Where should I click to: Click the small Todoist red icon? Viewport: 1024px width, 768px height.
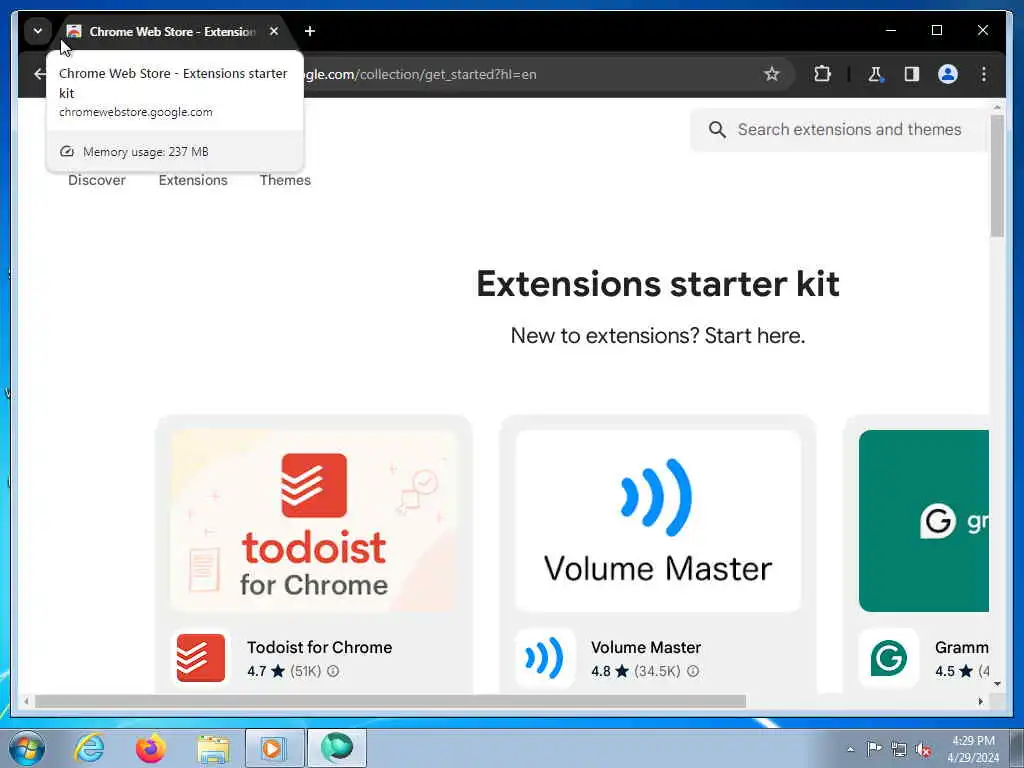200,658
